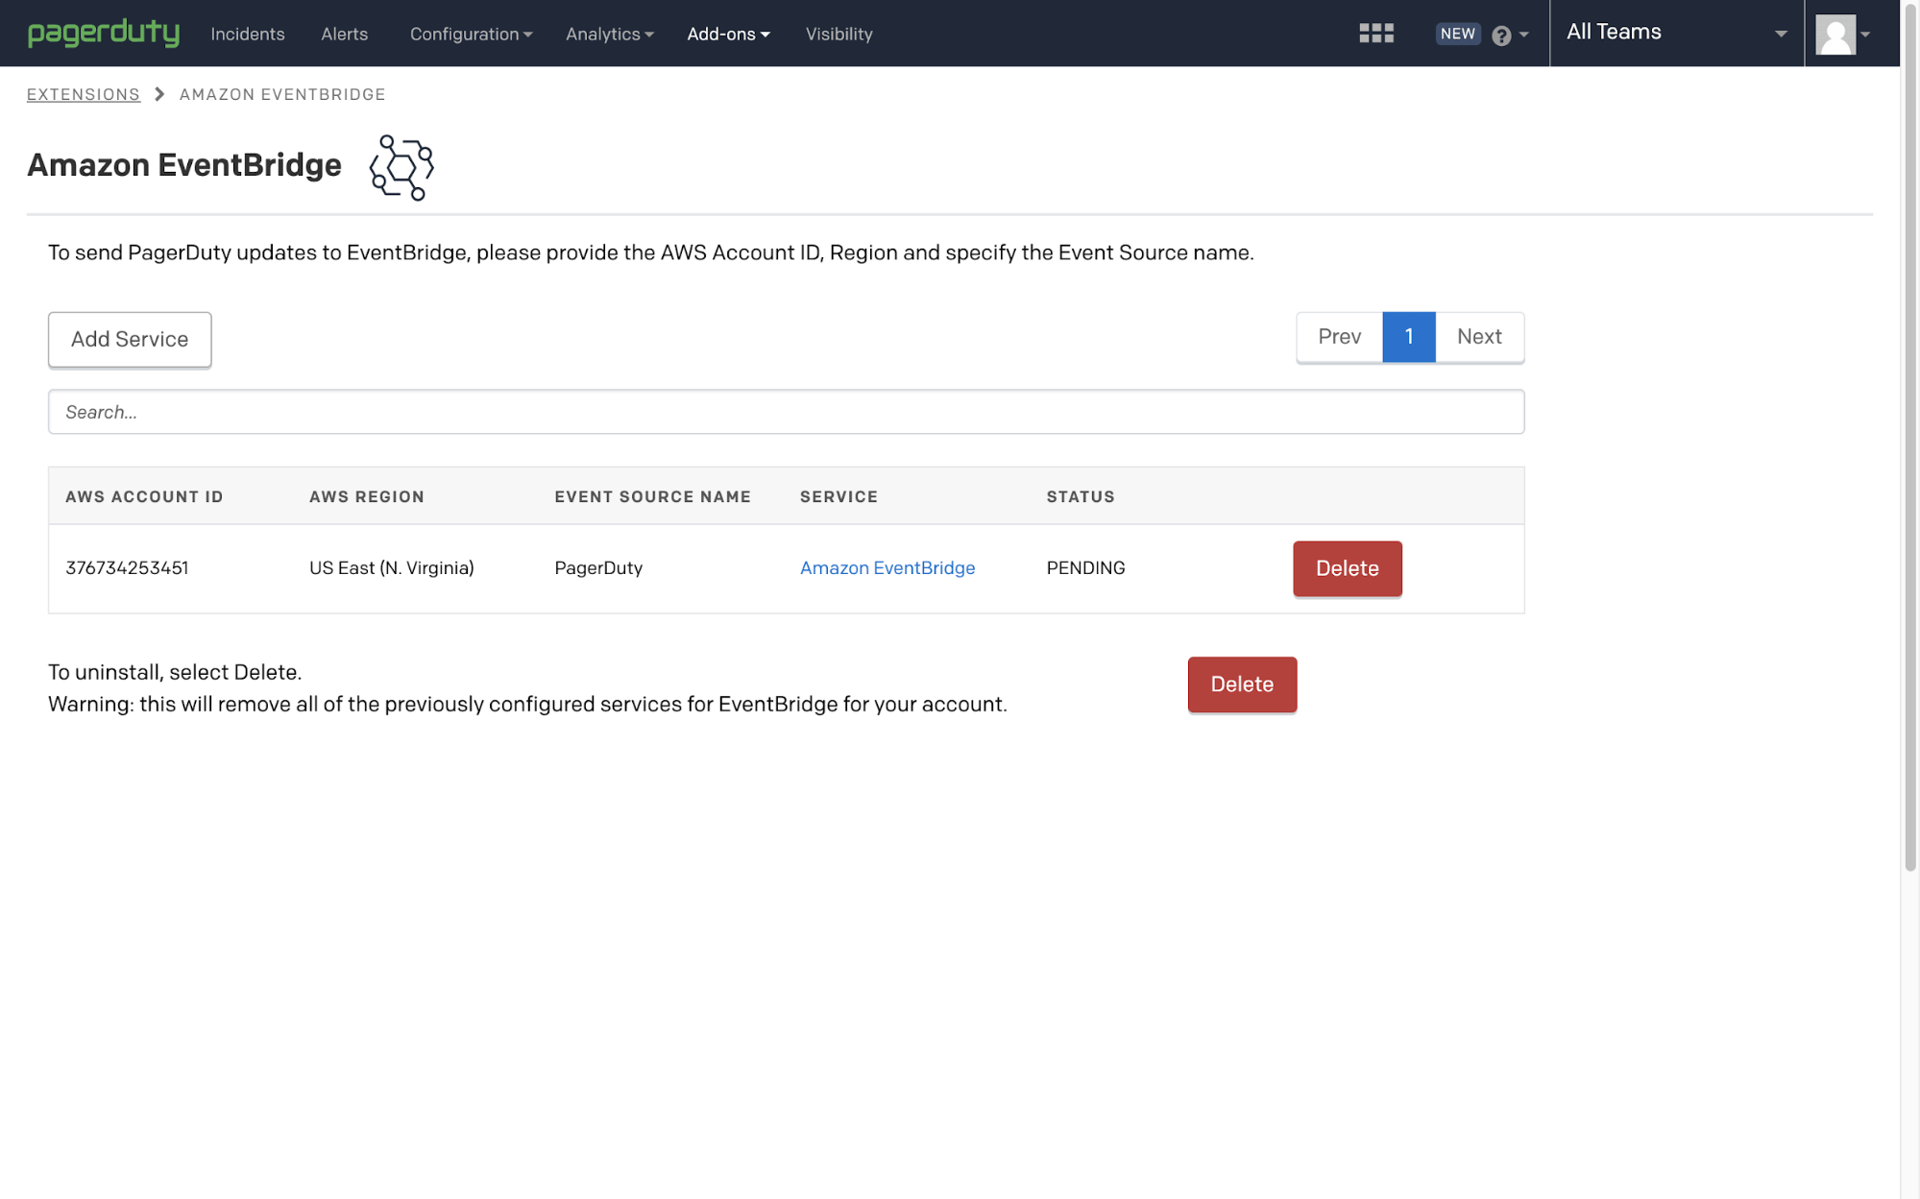Click the user avatar icon

[1835, 34]
